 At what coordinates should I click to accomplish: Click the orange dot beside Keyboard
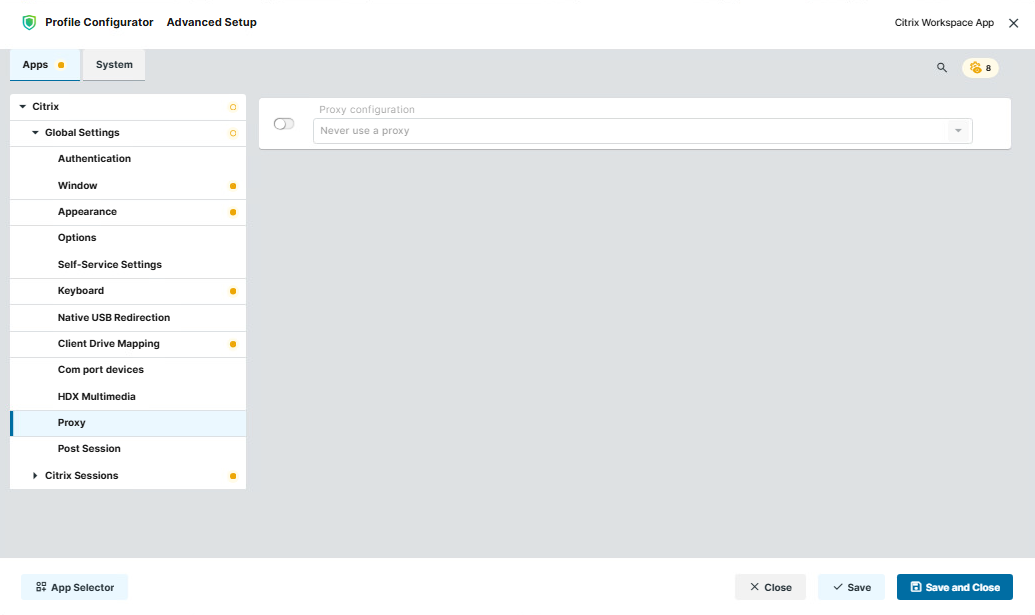[233, 291]
